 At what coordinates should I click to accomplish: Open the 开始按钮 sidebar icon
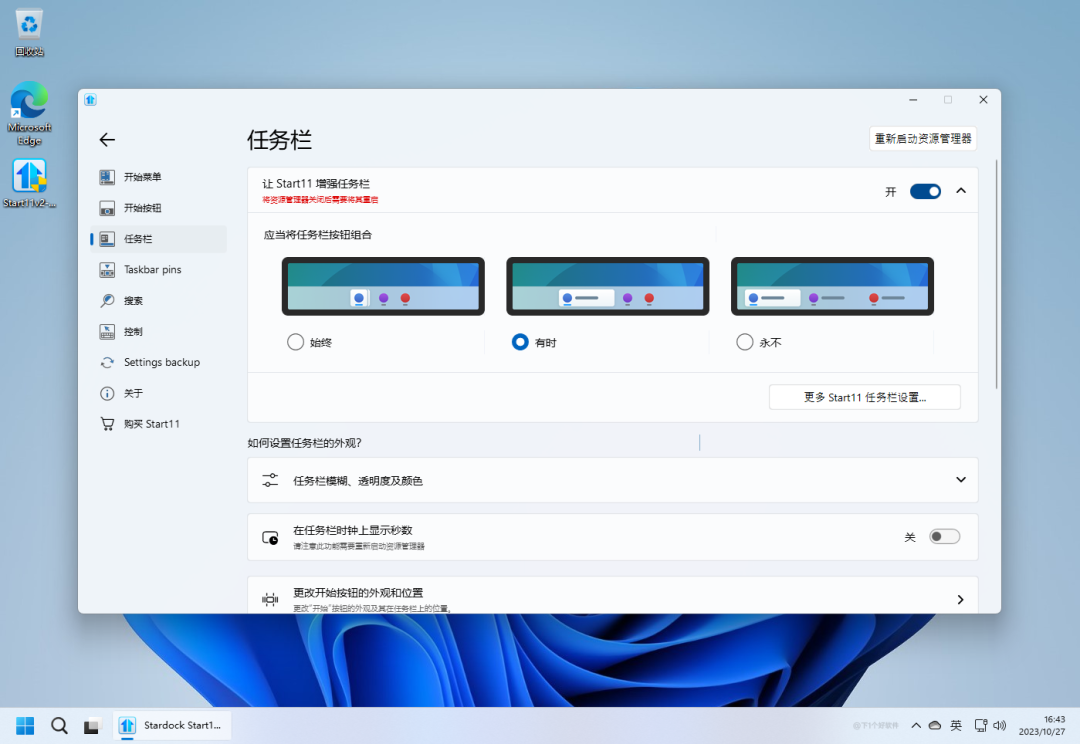(107, 208)
